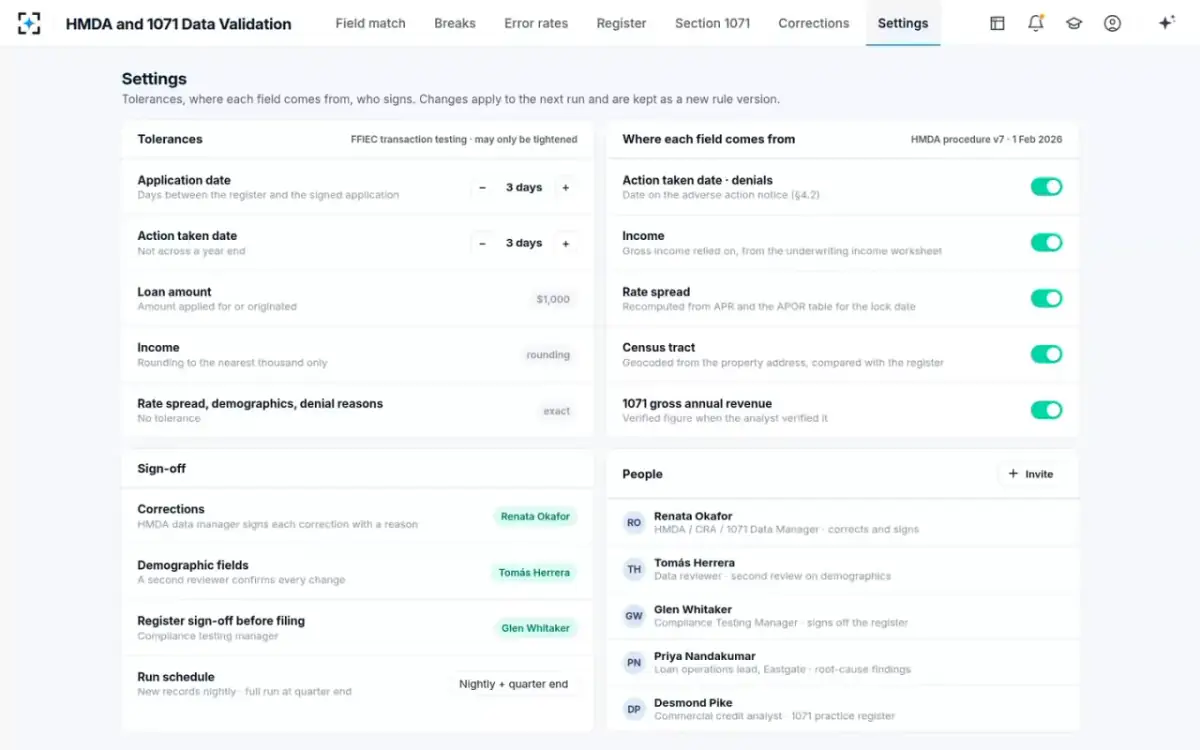Viewport: 1200px width, 750px height.
Task: Select the Settings tab
Action: tap(903, 23)
